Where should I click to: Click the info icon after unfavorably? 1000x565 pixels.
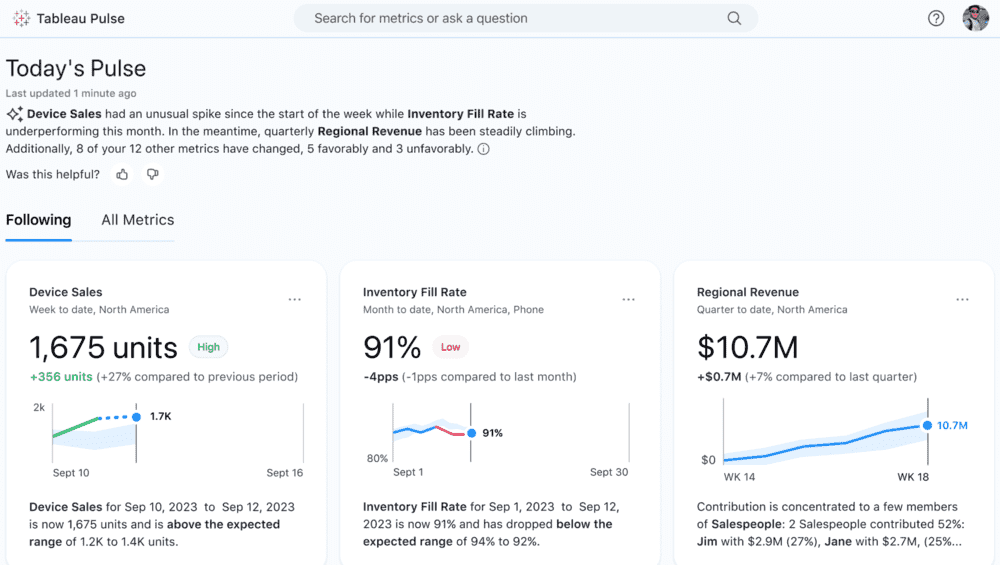click(x=483, y=149)
